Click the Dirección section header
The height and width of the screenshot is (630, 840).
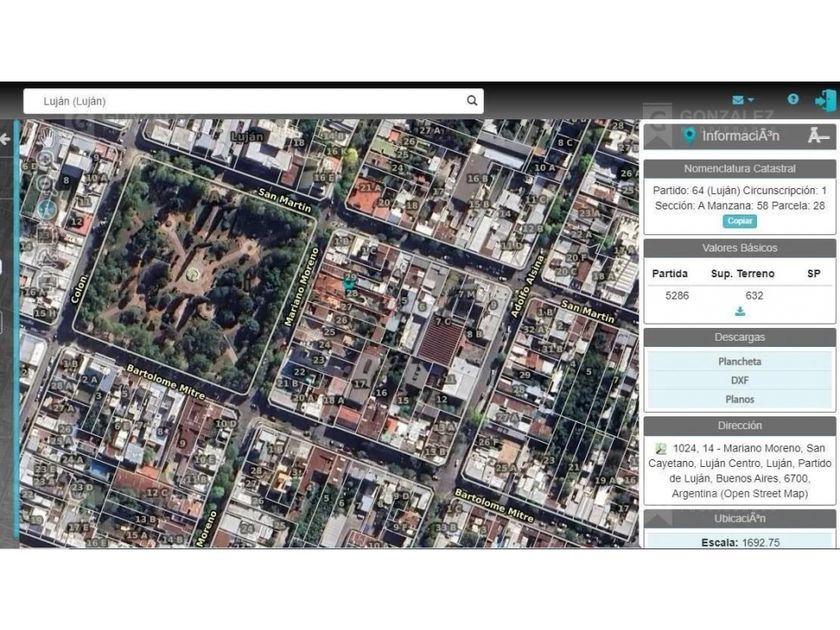tap(740, 426)
